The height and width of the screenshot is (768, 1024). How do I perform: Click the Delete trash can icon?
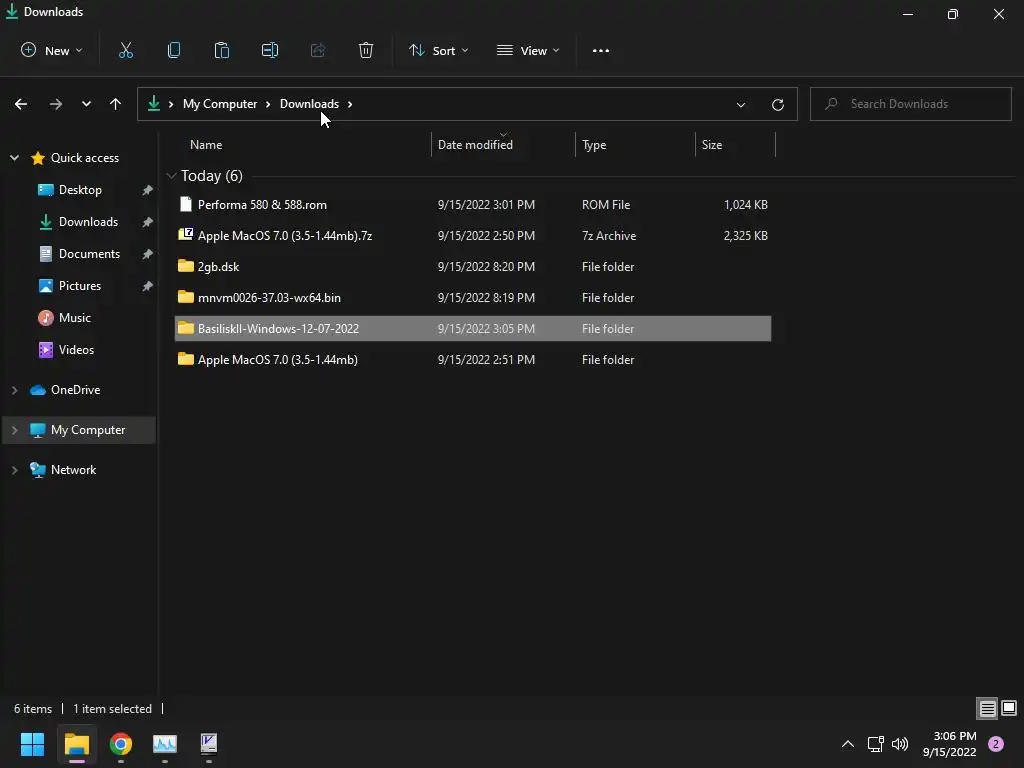(x=366, y=50)
